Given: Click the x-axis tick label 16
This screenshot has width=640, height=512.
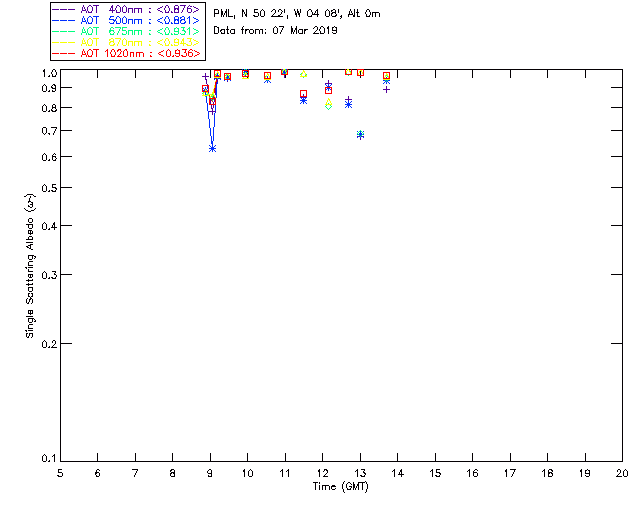Looking at the screenshot, I should tap(473, 473).
